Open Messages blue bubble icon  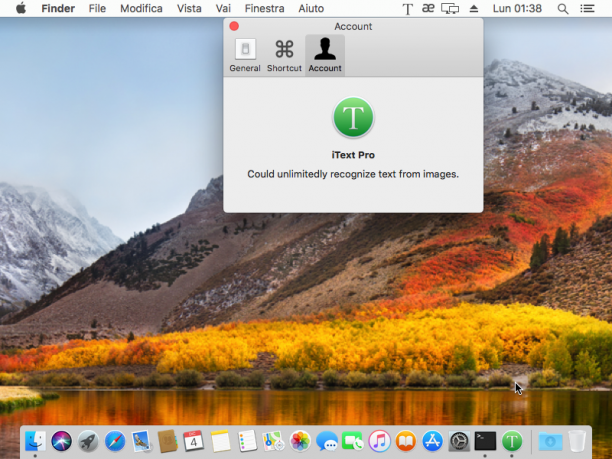tap(327, 441)
